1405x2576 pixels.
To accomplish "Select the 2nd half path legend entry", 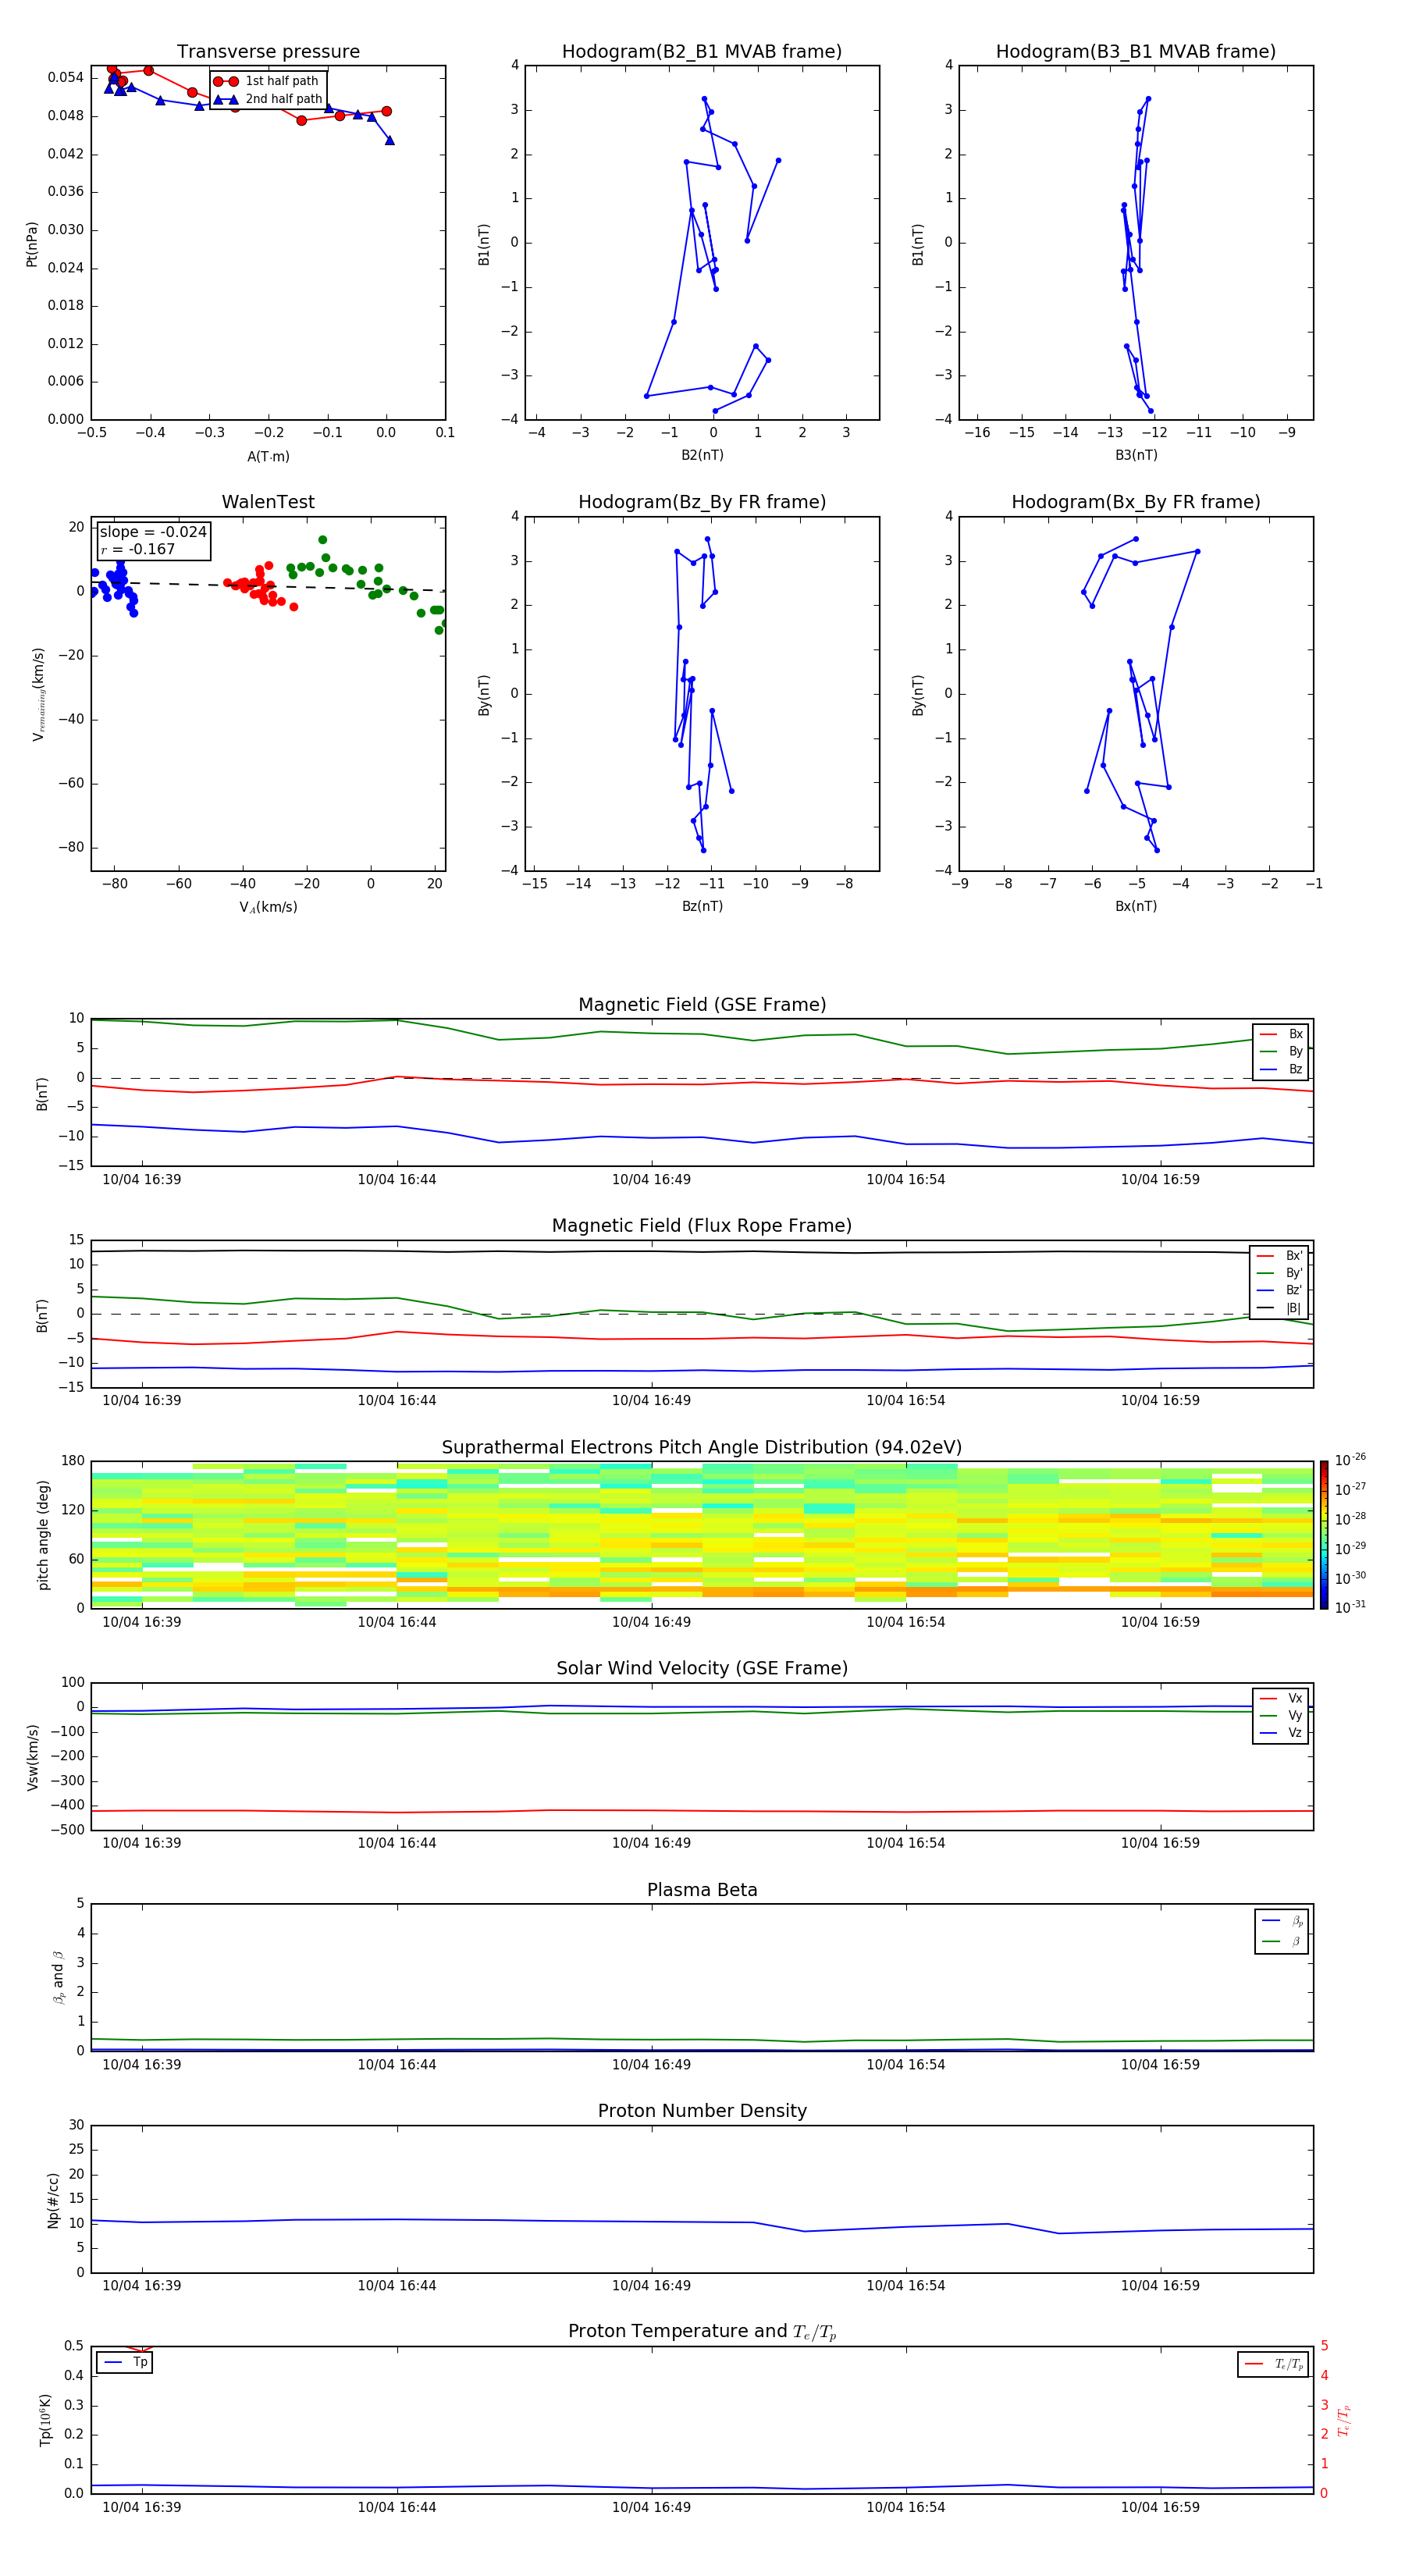I will [x=267, y=99].
